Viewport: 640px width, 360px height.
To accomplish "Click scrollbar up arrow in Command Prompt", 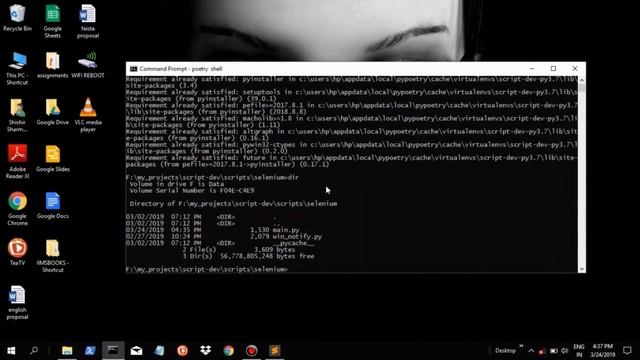I will point(582,80).
